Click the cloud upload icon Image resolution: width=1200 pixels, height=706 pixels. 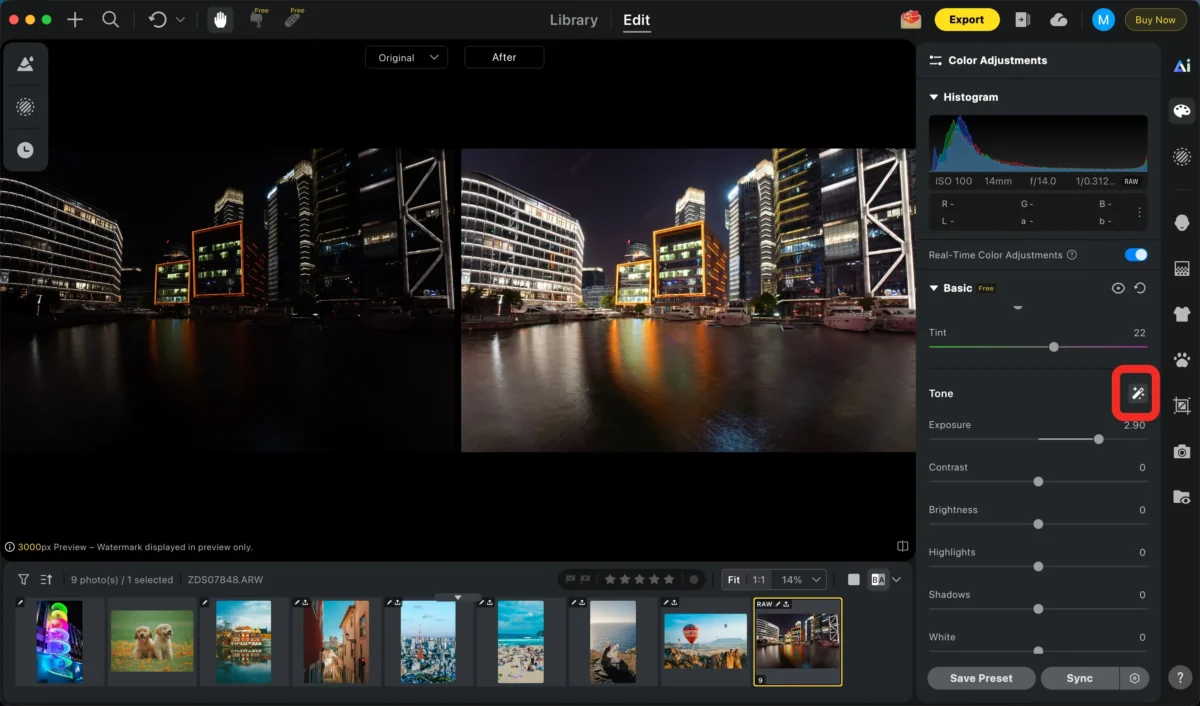(x=1059, y=20)
